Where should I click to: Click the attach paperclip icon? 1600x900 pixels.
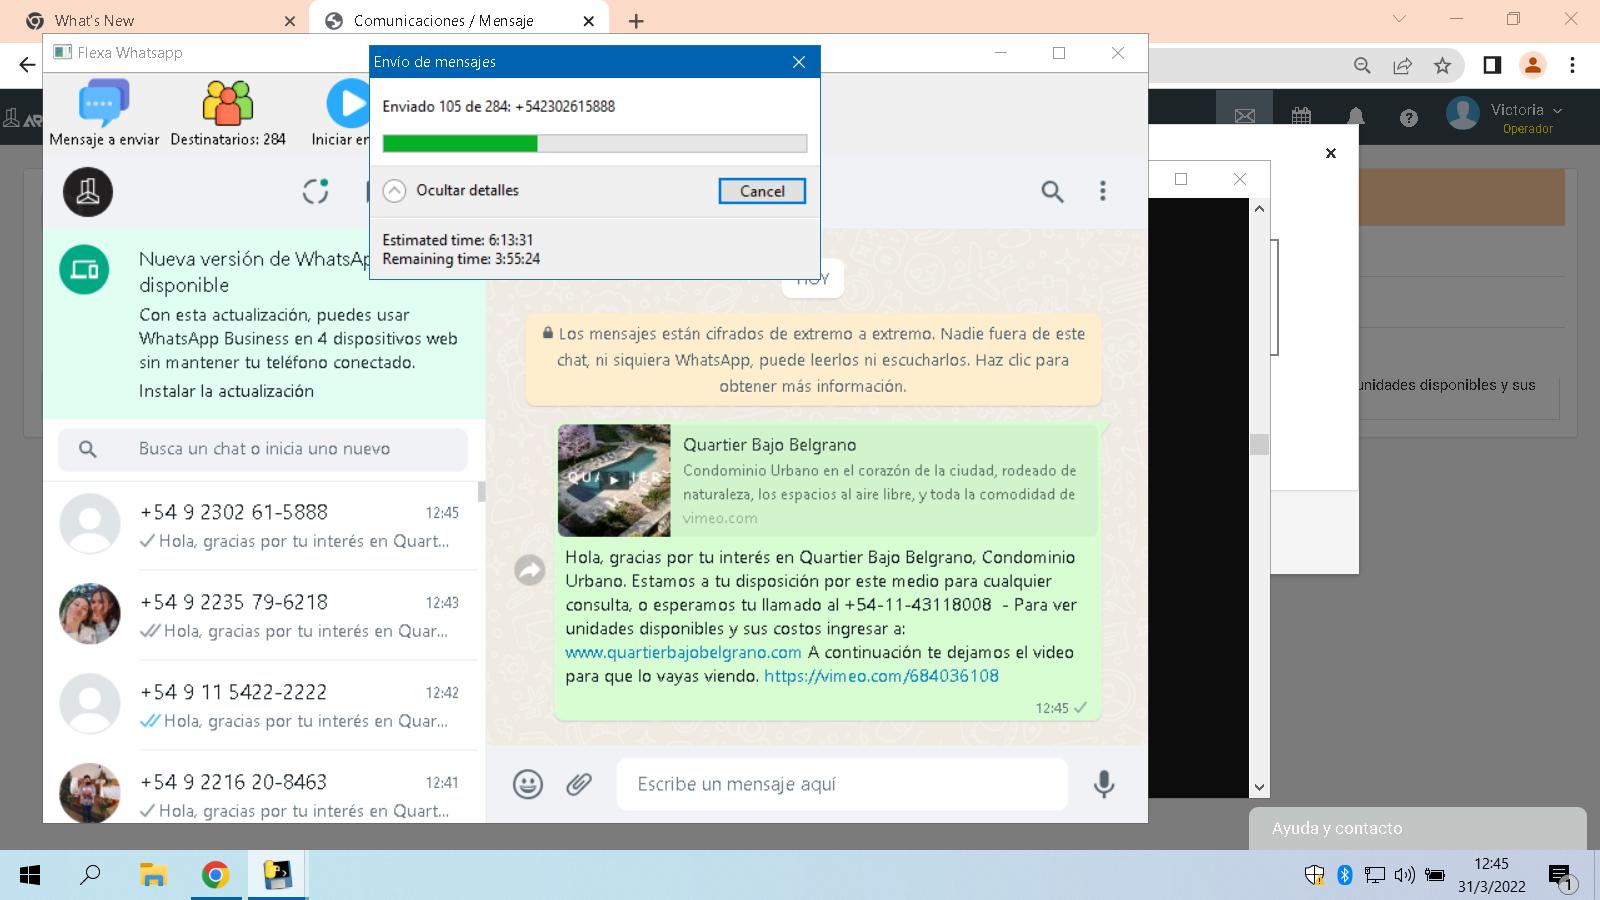(x=579, y=784)
